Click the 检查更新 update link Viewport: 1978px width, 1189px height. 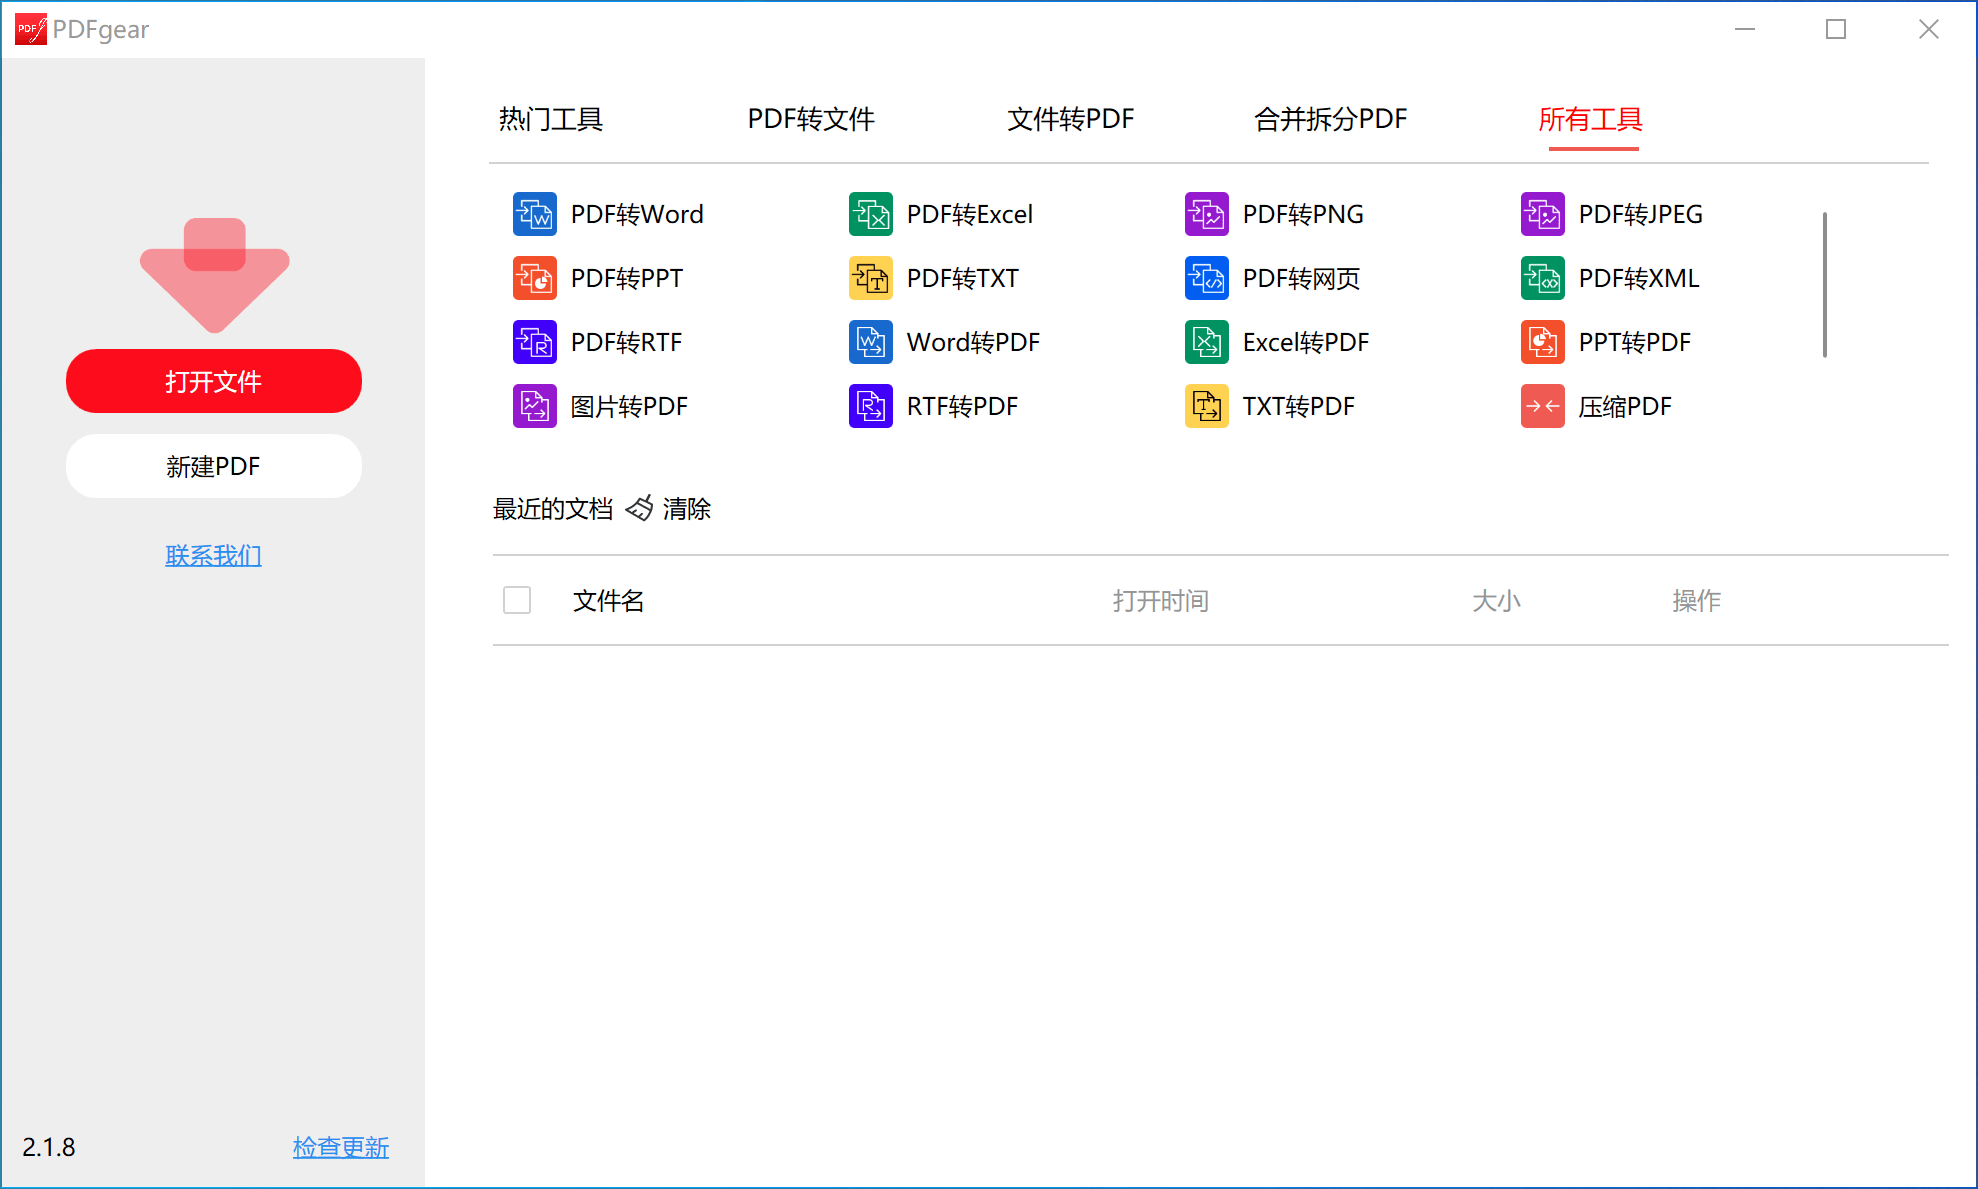click(340, 1147)
